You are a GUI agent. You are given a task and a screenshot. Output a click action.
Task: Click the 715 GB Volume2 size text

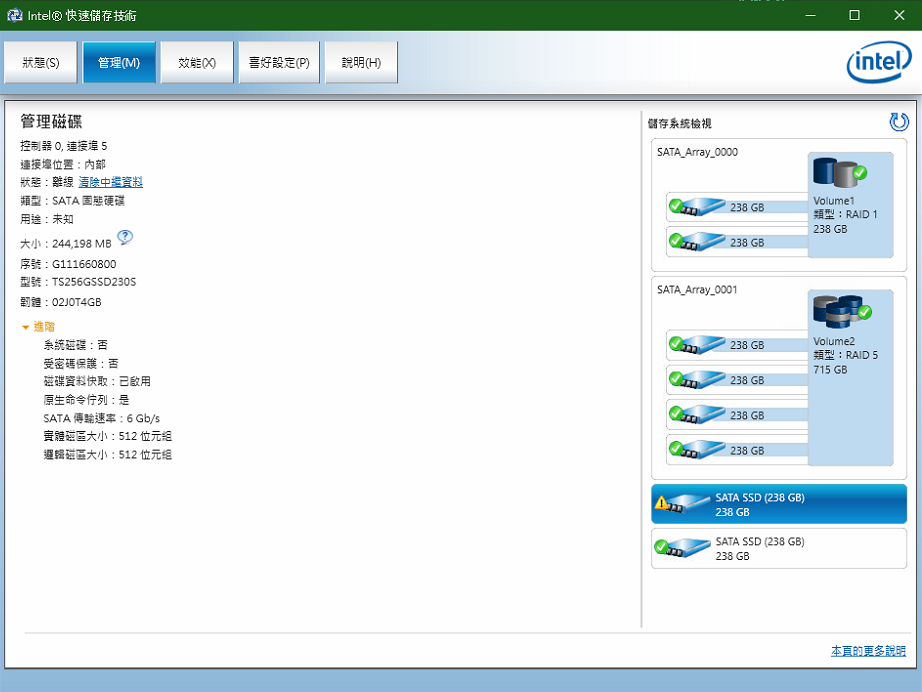pyautogui.click(x=830, y=370)
